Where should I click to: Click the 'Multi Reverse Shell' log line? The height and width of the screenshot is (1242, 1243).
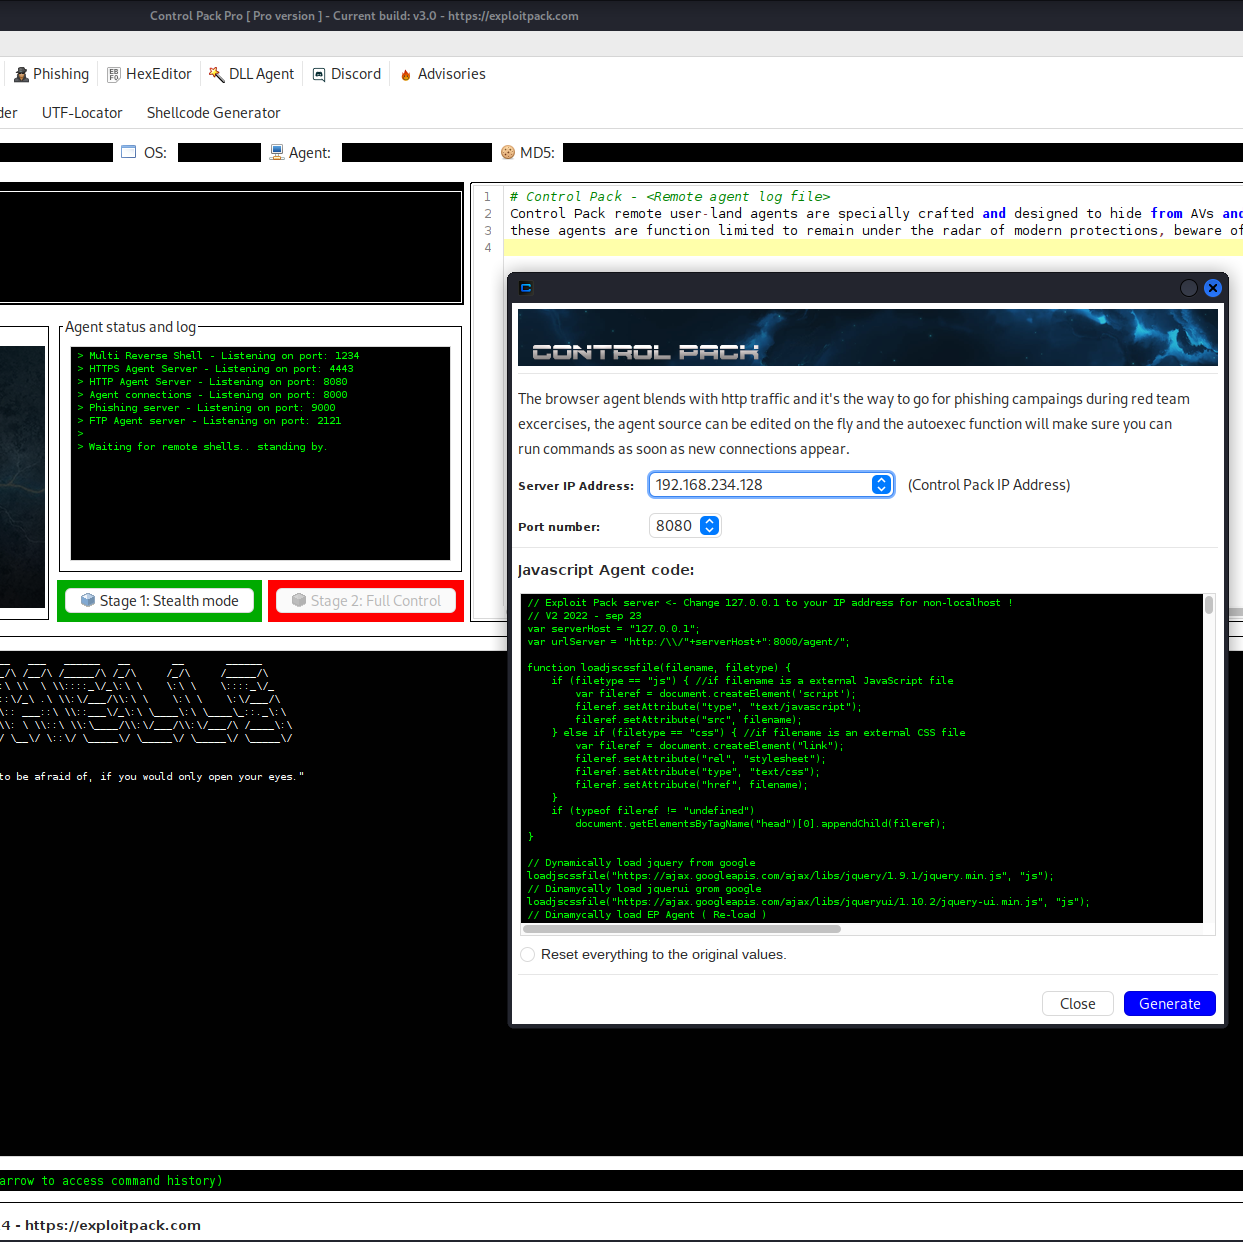tap(218, 356)
